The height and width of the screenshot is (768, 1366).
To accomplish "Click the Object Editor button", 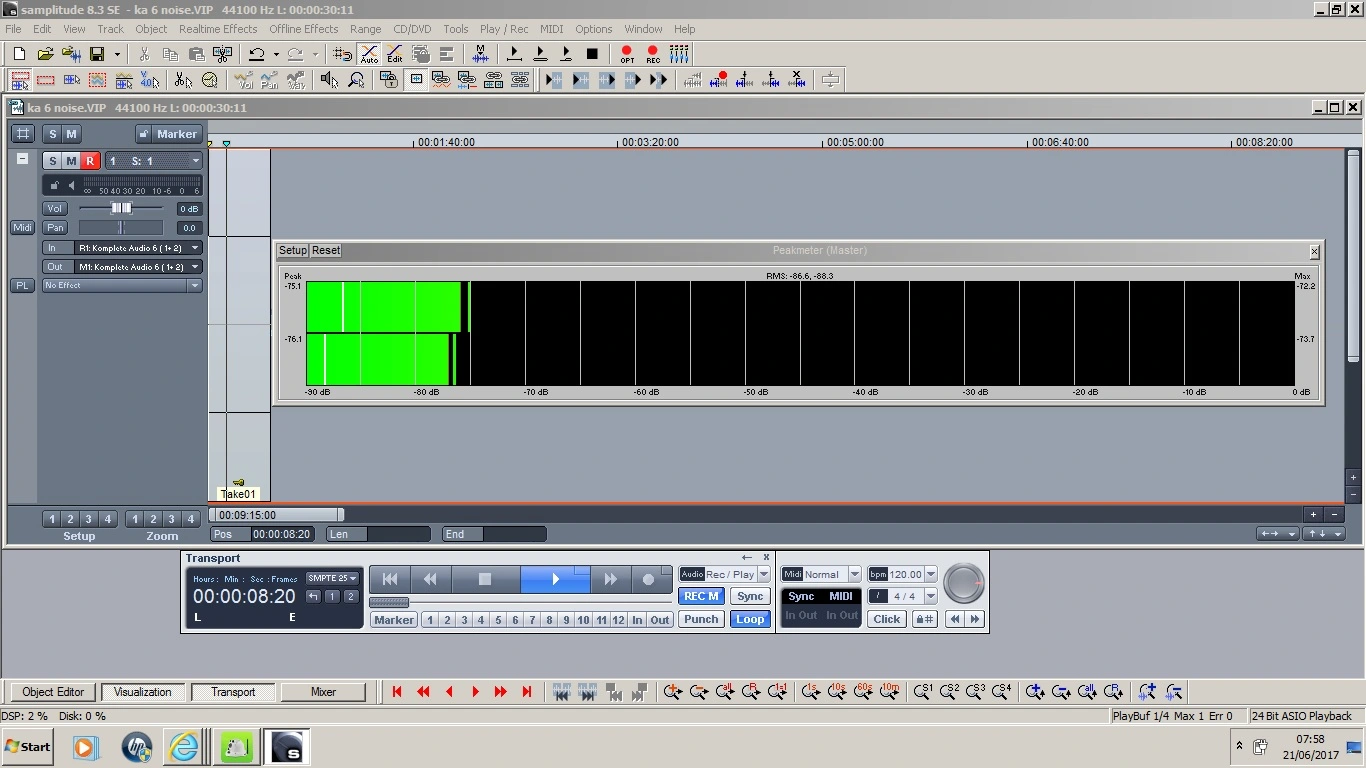I will click(x=53, y=692).
